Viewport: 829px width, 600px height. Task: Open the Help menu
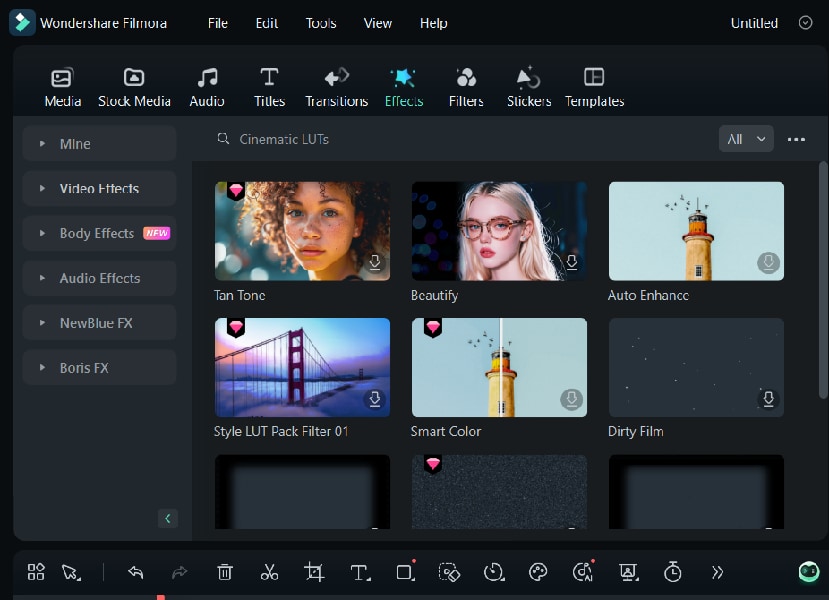click(433, 23)
